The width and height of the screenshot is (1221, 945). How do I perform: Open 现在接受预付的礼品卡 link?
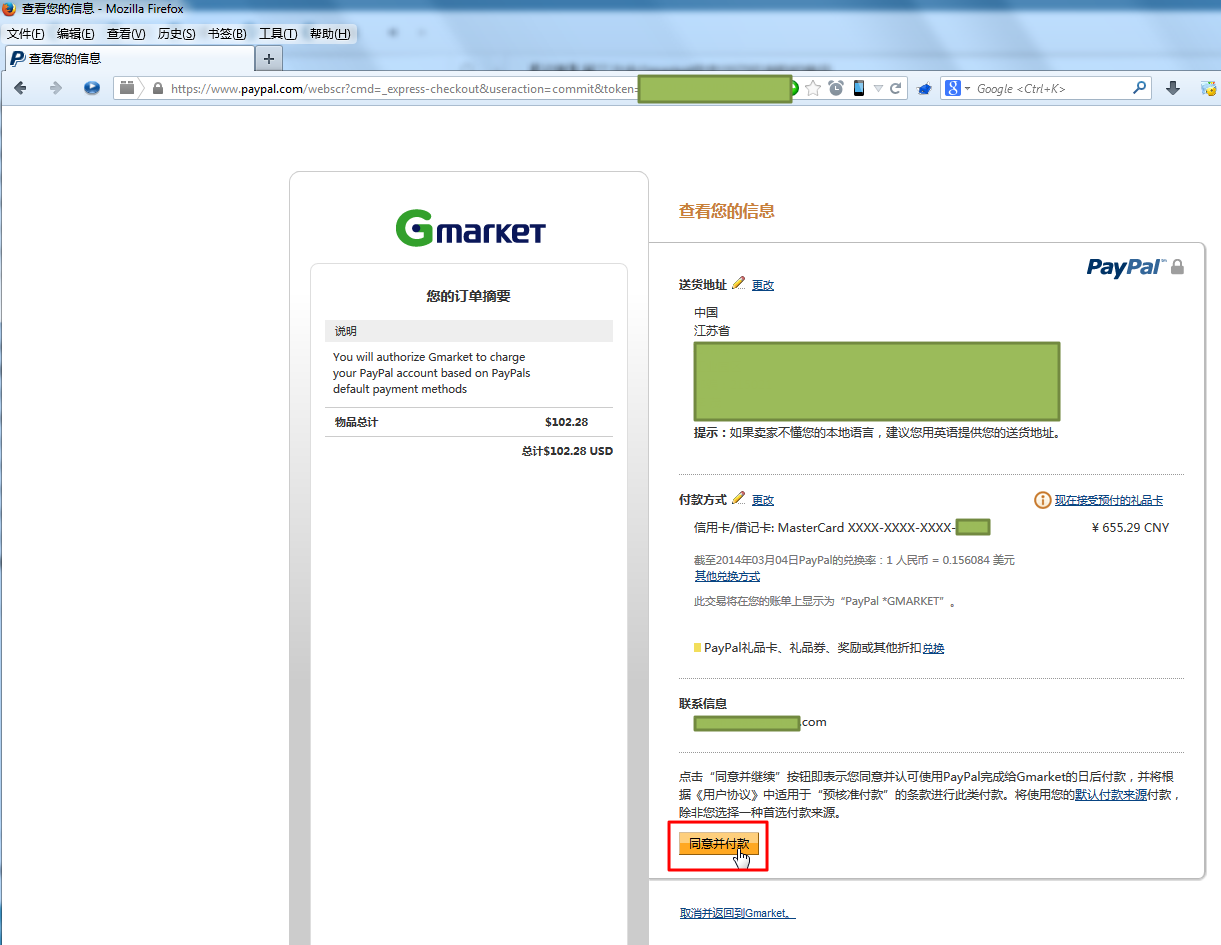click(1109, 500)
